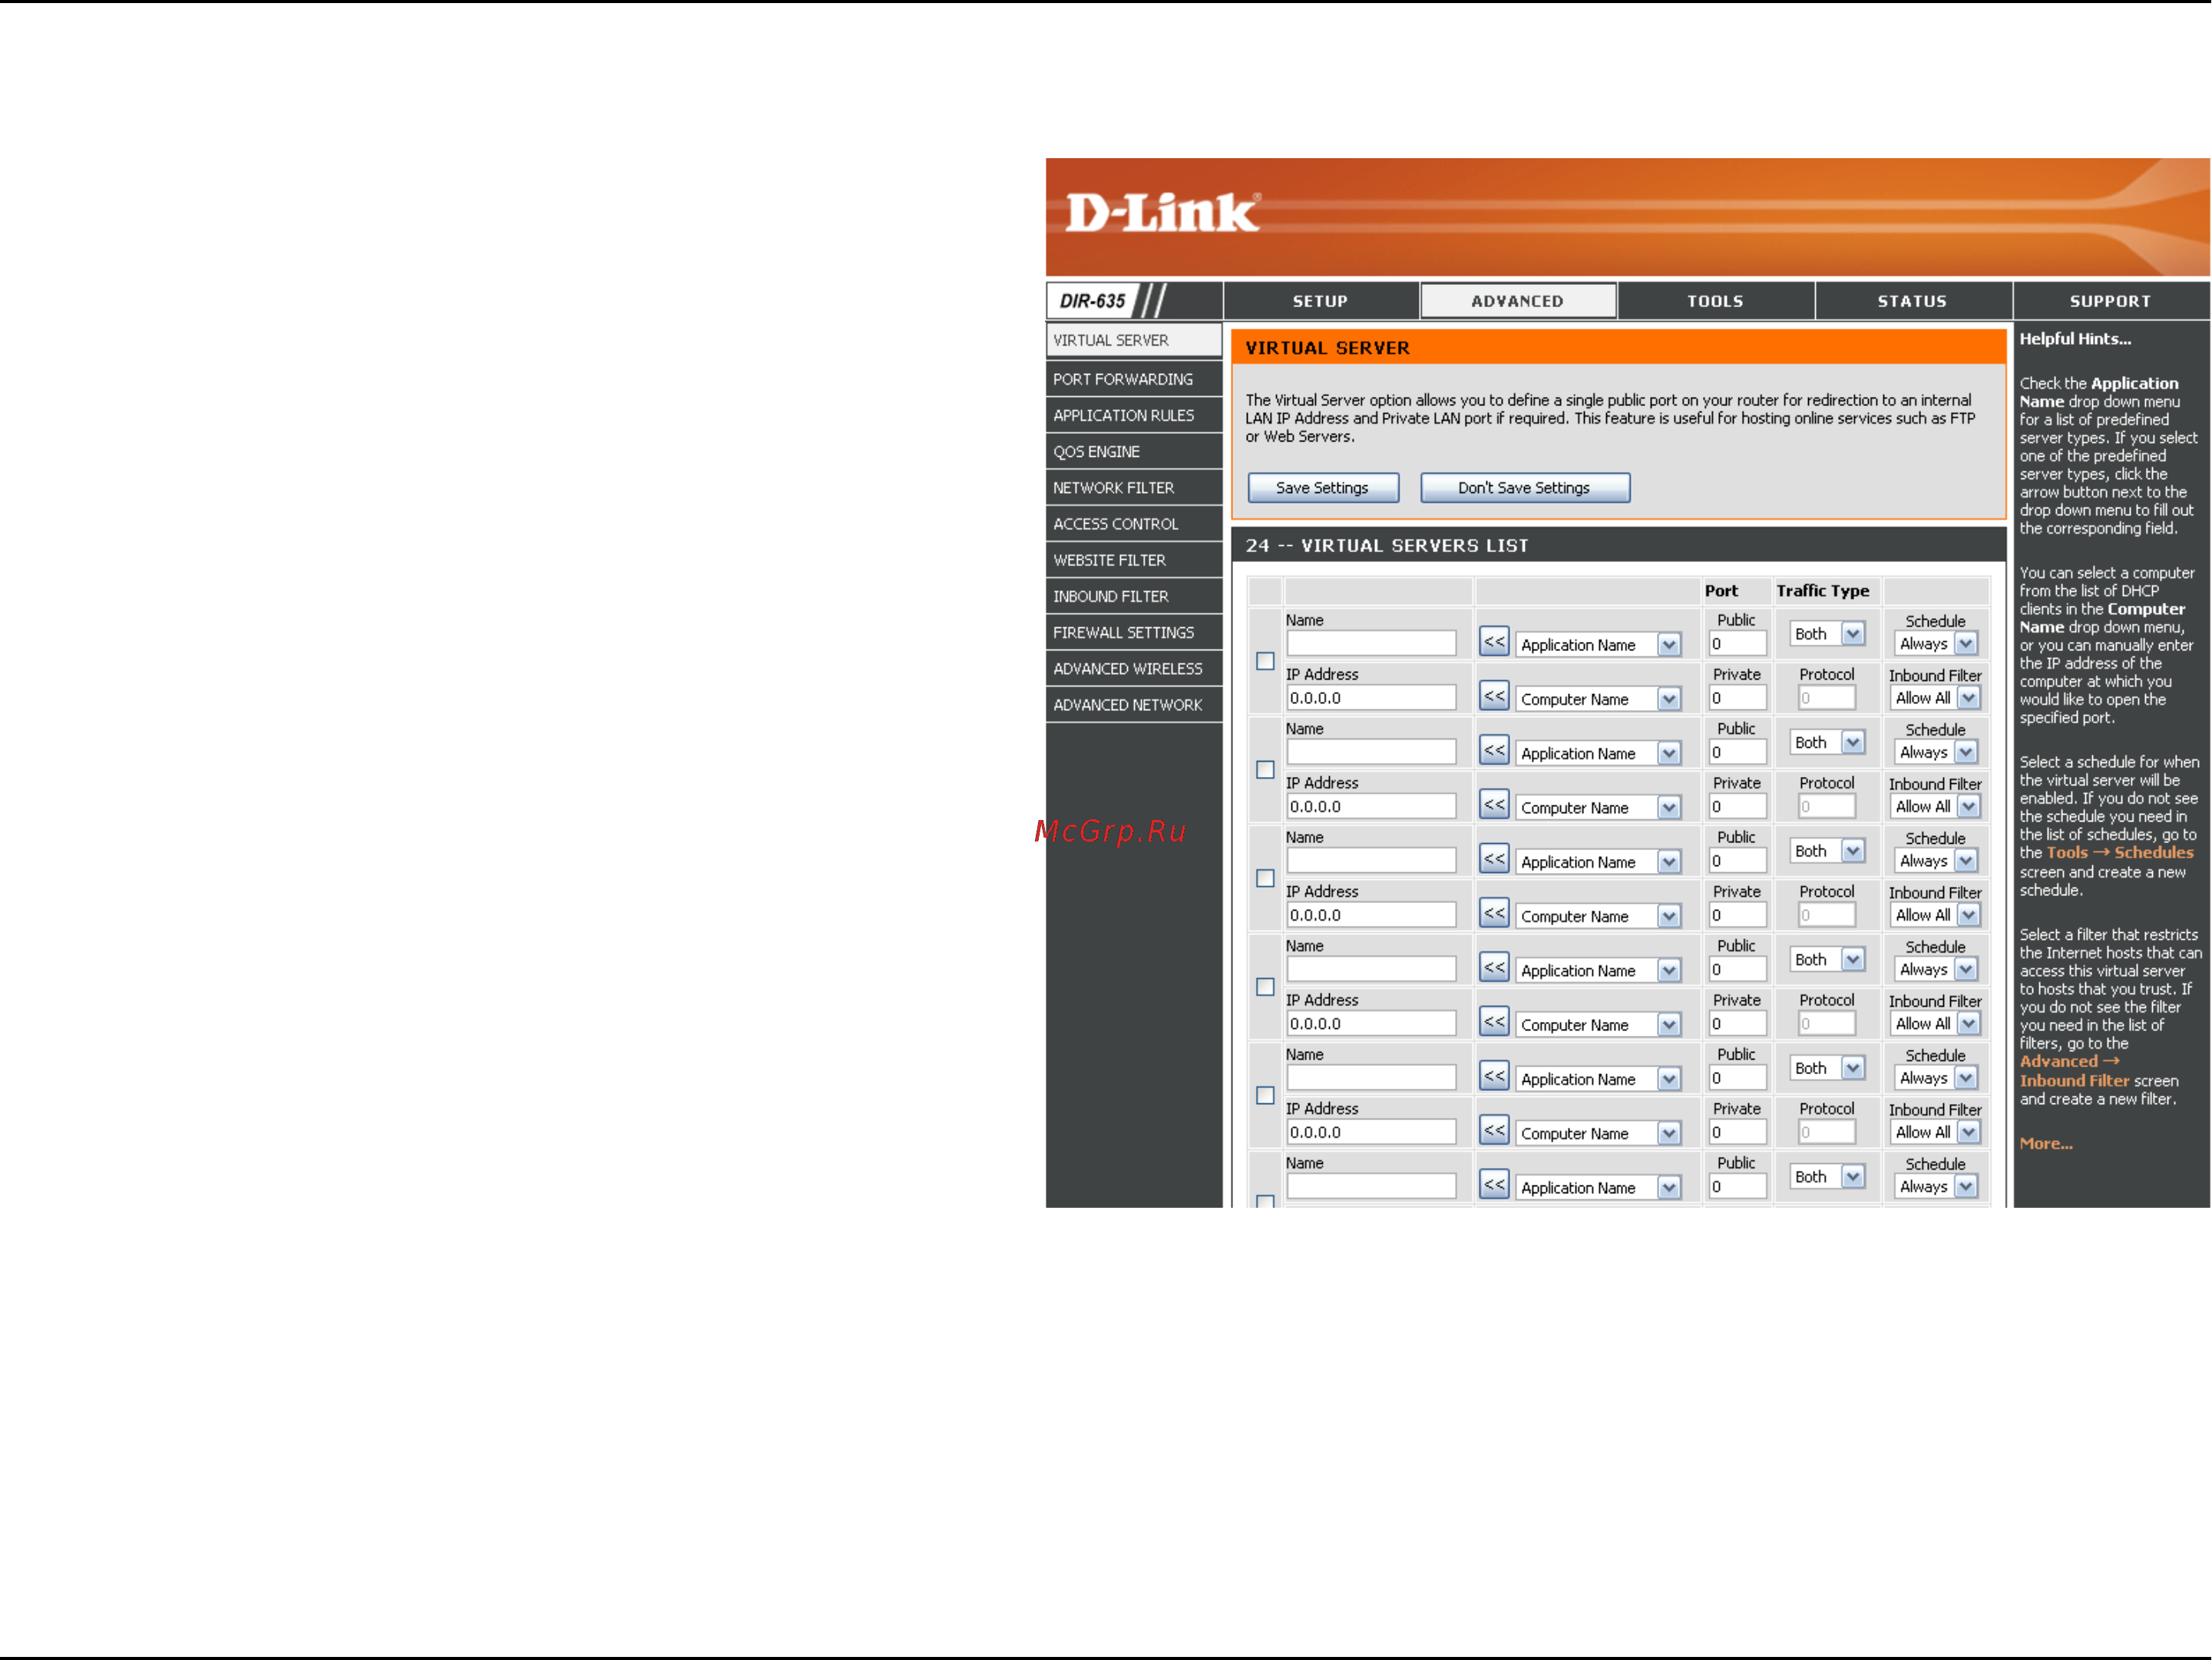Click the More... link in Helpful Hints
2212x1660 pixels.
[2045, 1143]
